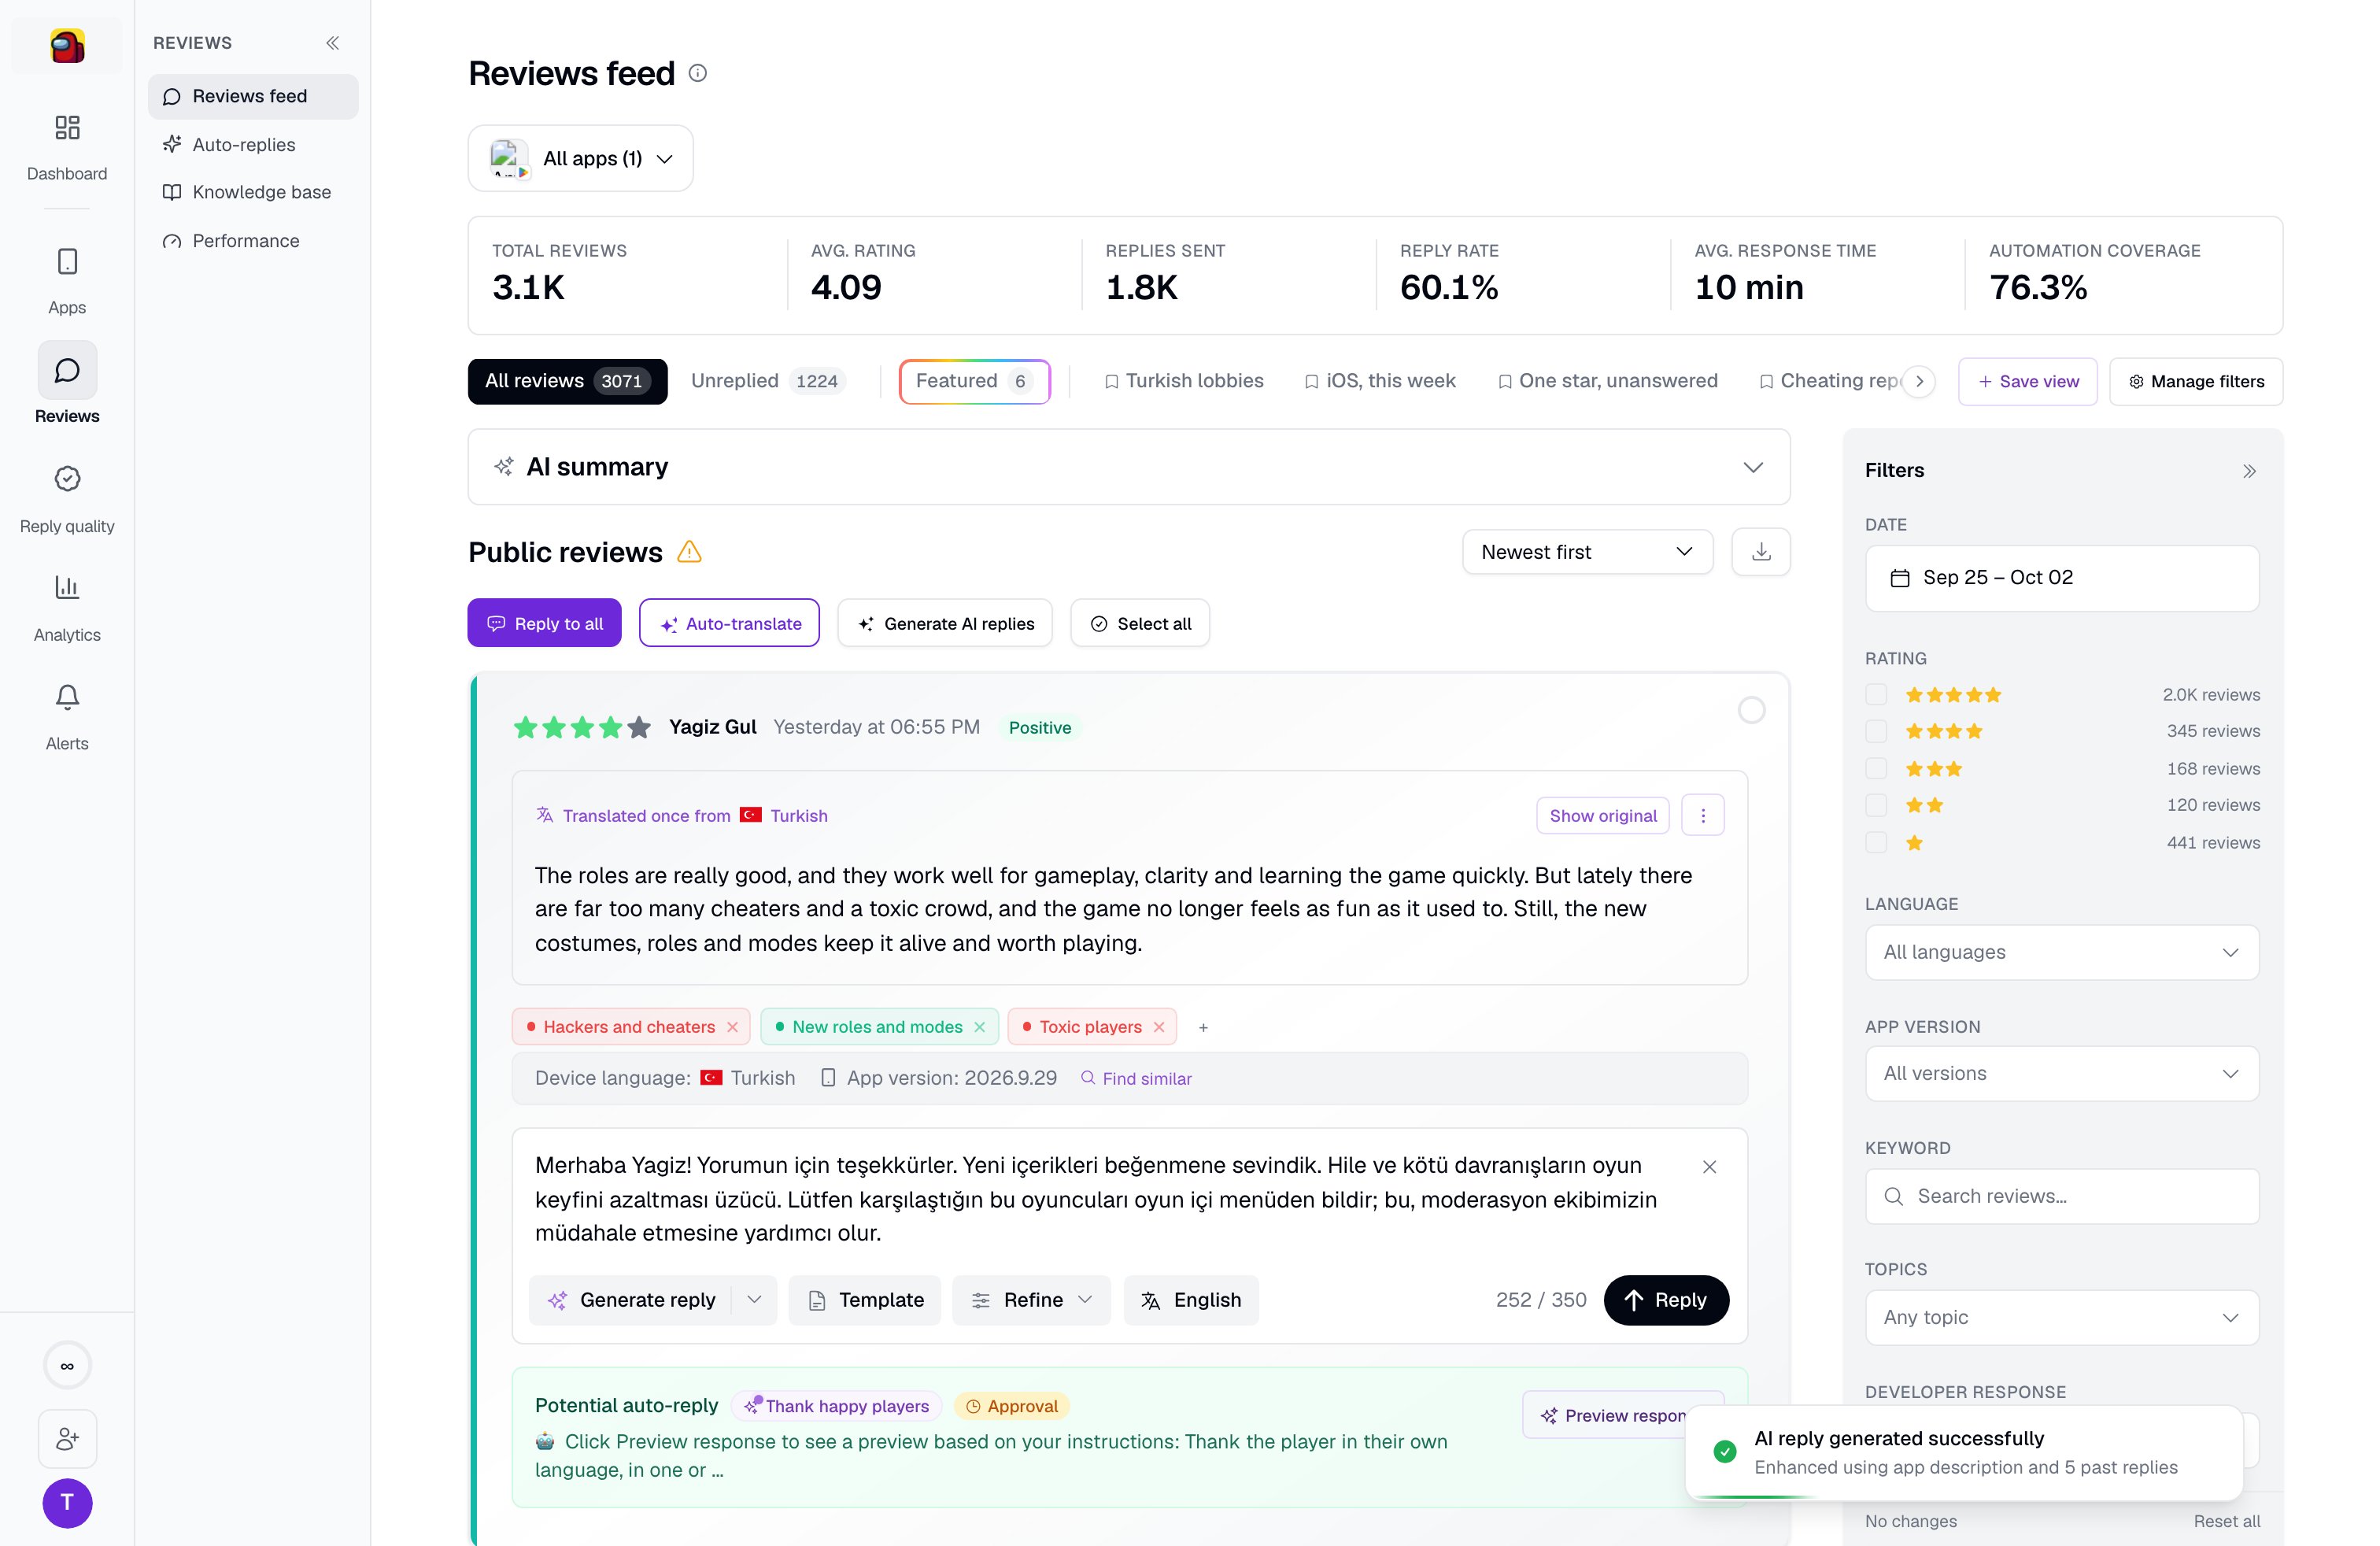Open the Dashboard section

[67, 146]
